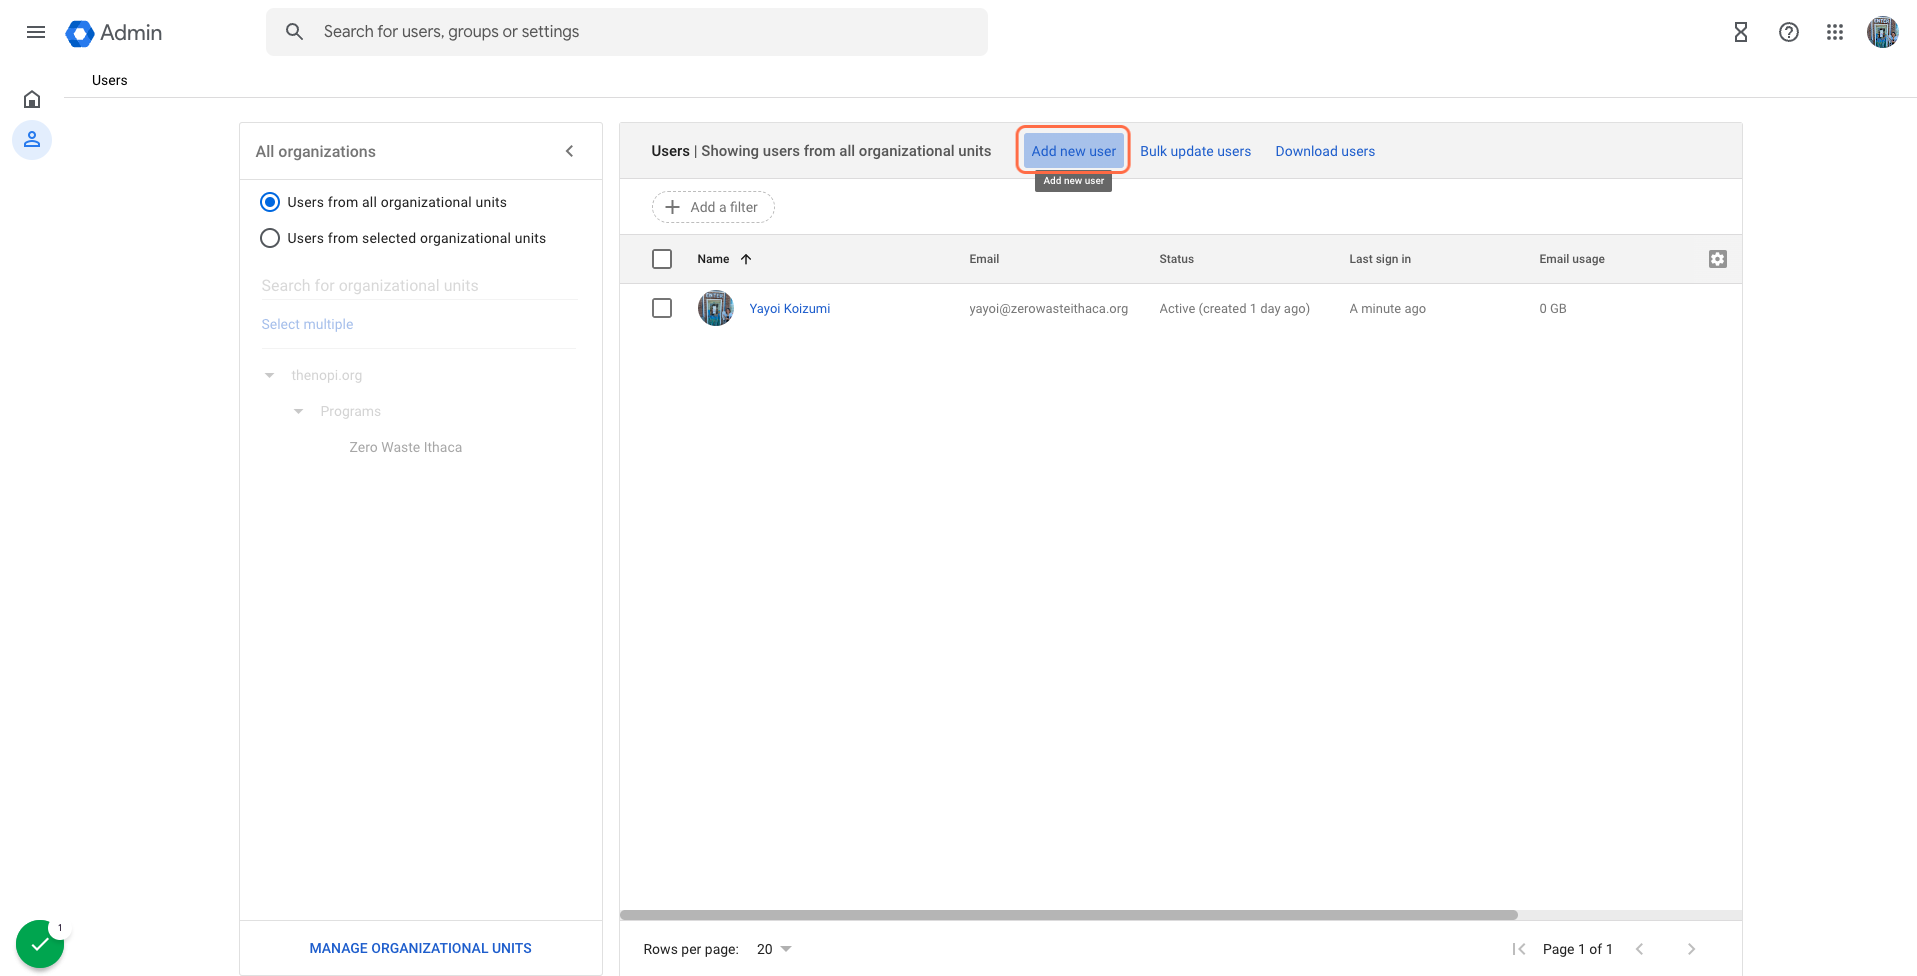Open the column settings gear icon
1917x976 pixels.
coord(1717,259)
